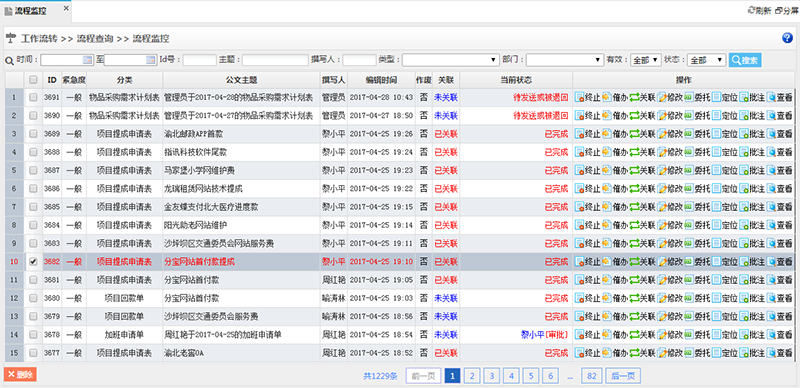The height and width of the screenshot is (388, 800).
Task: Click 待发送或被退回 status in row 3690
Action: coord(541,116)
